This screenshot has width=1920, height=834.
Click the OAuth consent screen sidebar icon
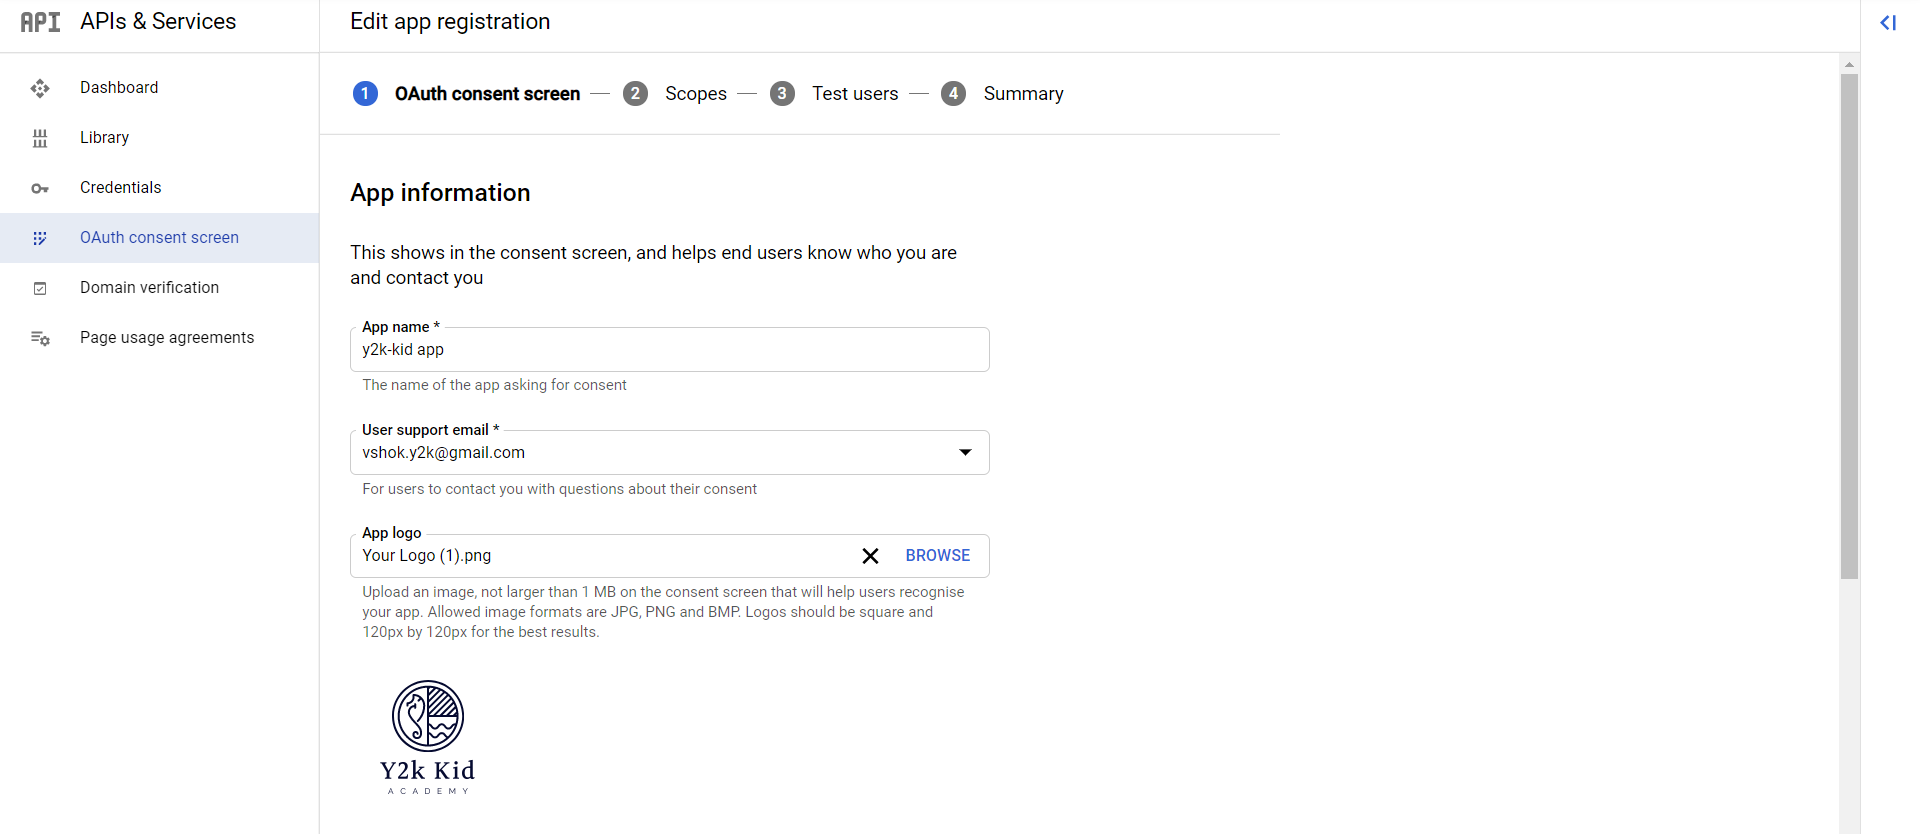[x=40, y=238]
